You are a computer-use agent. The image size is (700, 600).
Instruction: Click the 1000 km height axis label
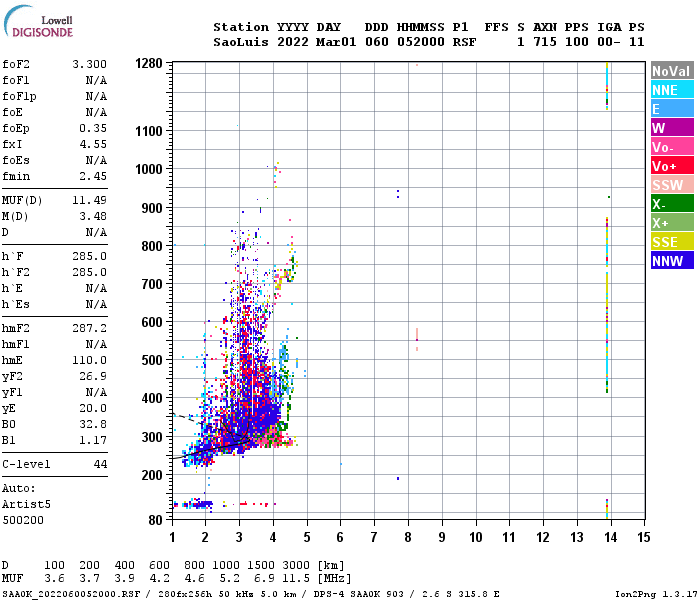(x=149, y=169)
